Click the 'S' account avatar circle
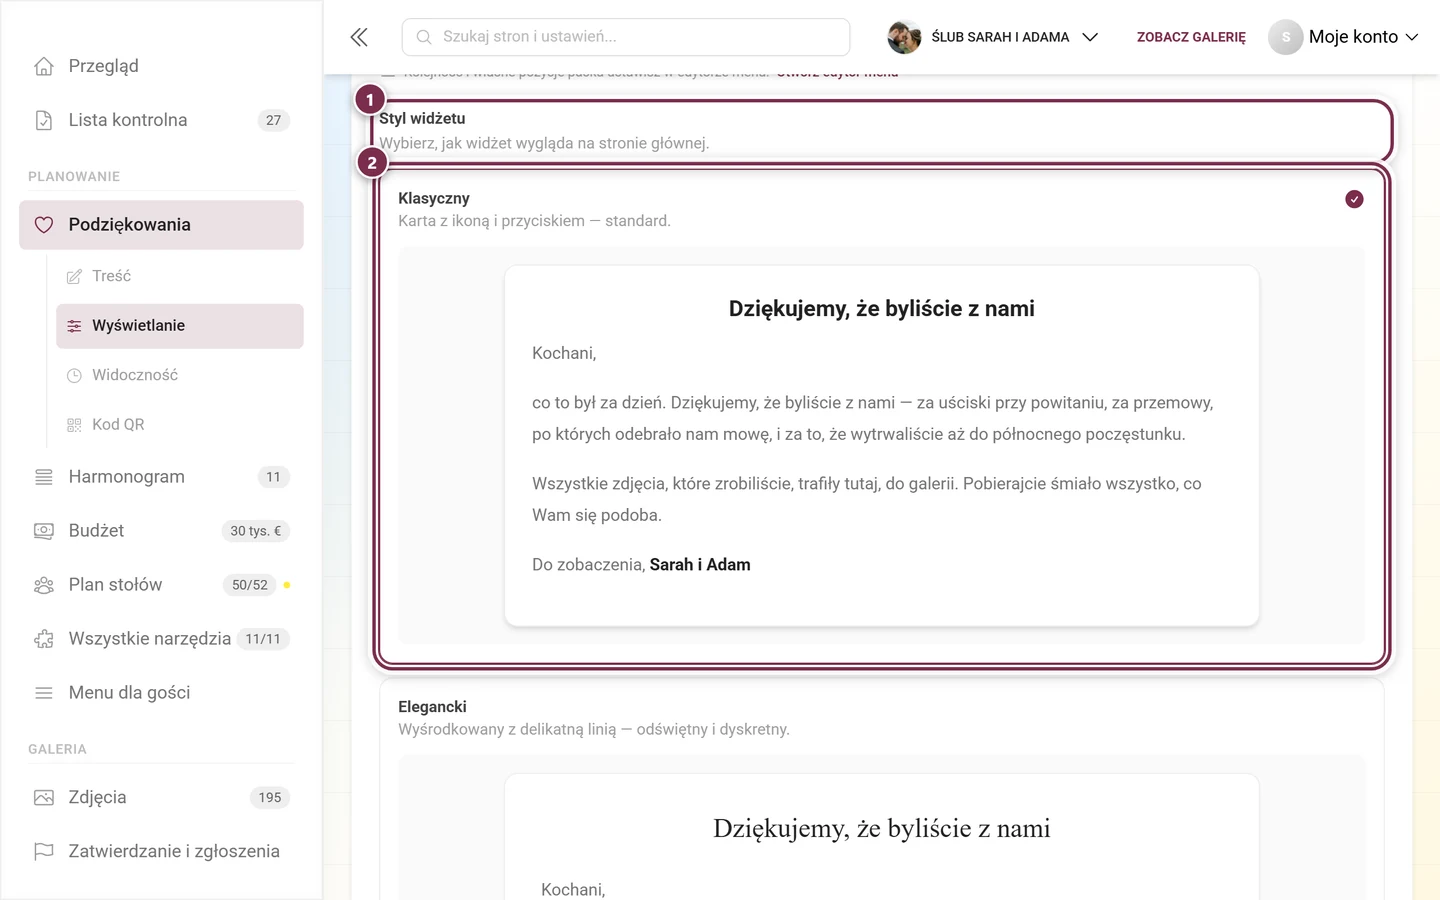This screenshot has height=900, width=1440. [x=1286, y=37]
